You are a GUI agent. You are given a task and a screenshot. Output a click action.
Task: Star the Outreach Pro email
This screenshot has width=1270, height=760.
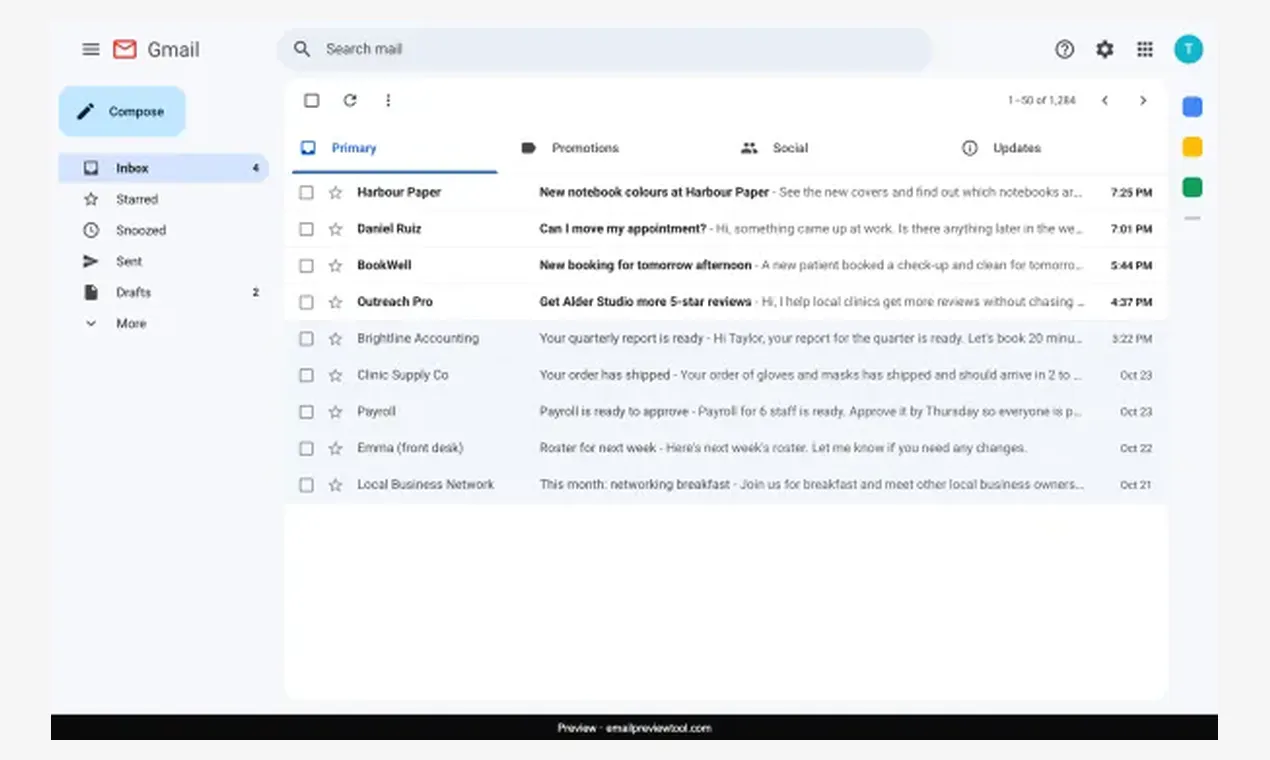pyautogui.click(x=335, y=302)
